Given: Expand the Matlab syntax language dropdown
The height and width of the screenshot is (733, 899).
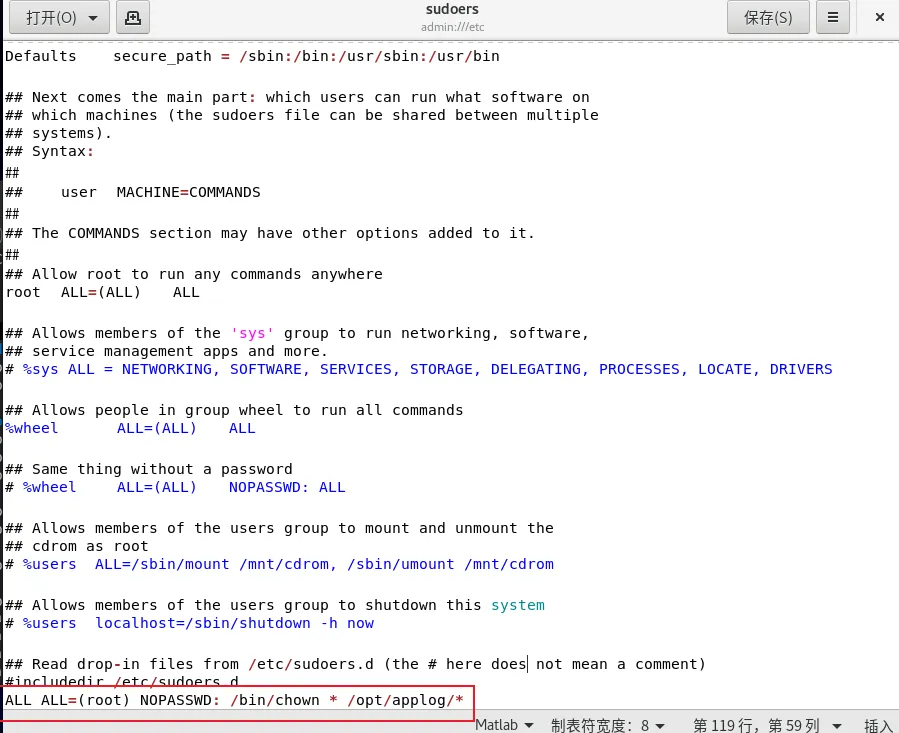Looking at the screenshot, I should [505, 724].
